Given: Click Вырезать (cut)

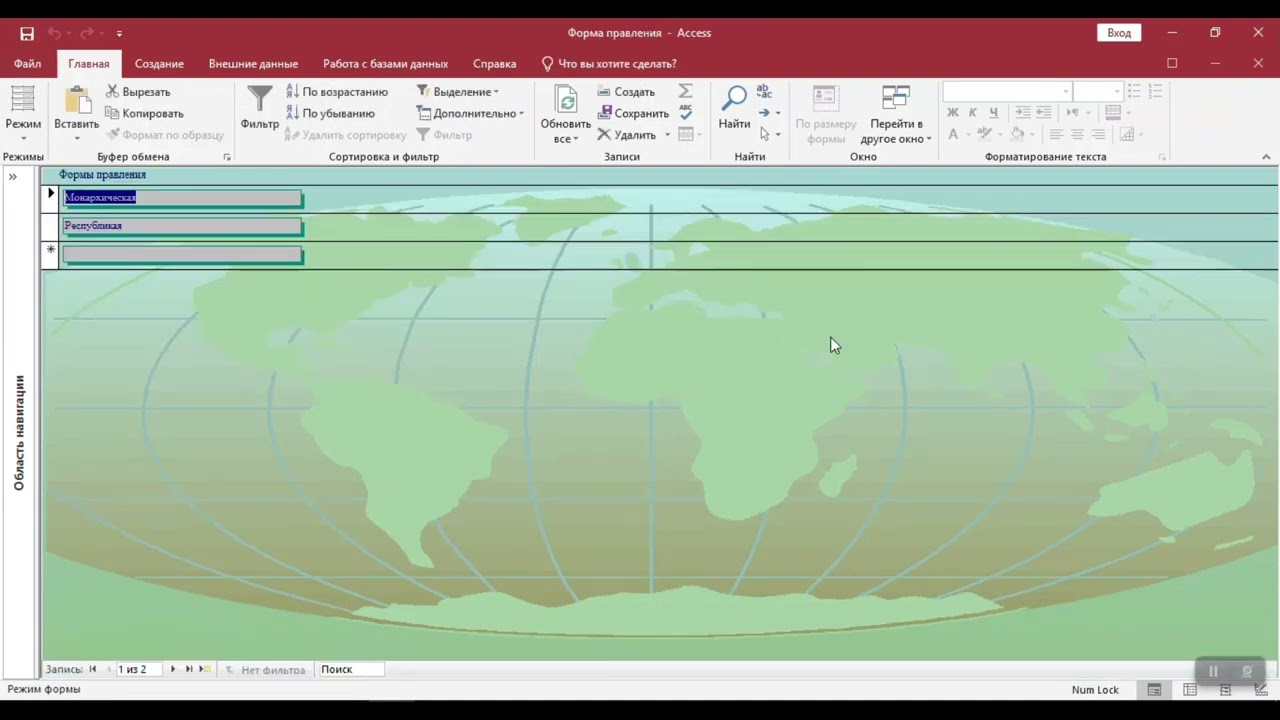Looking at the screenshot, I should 138,92.
